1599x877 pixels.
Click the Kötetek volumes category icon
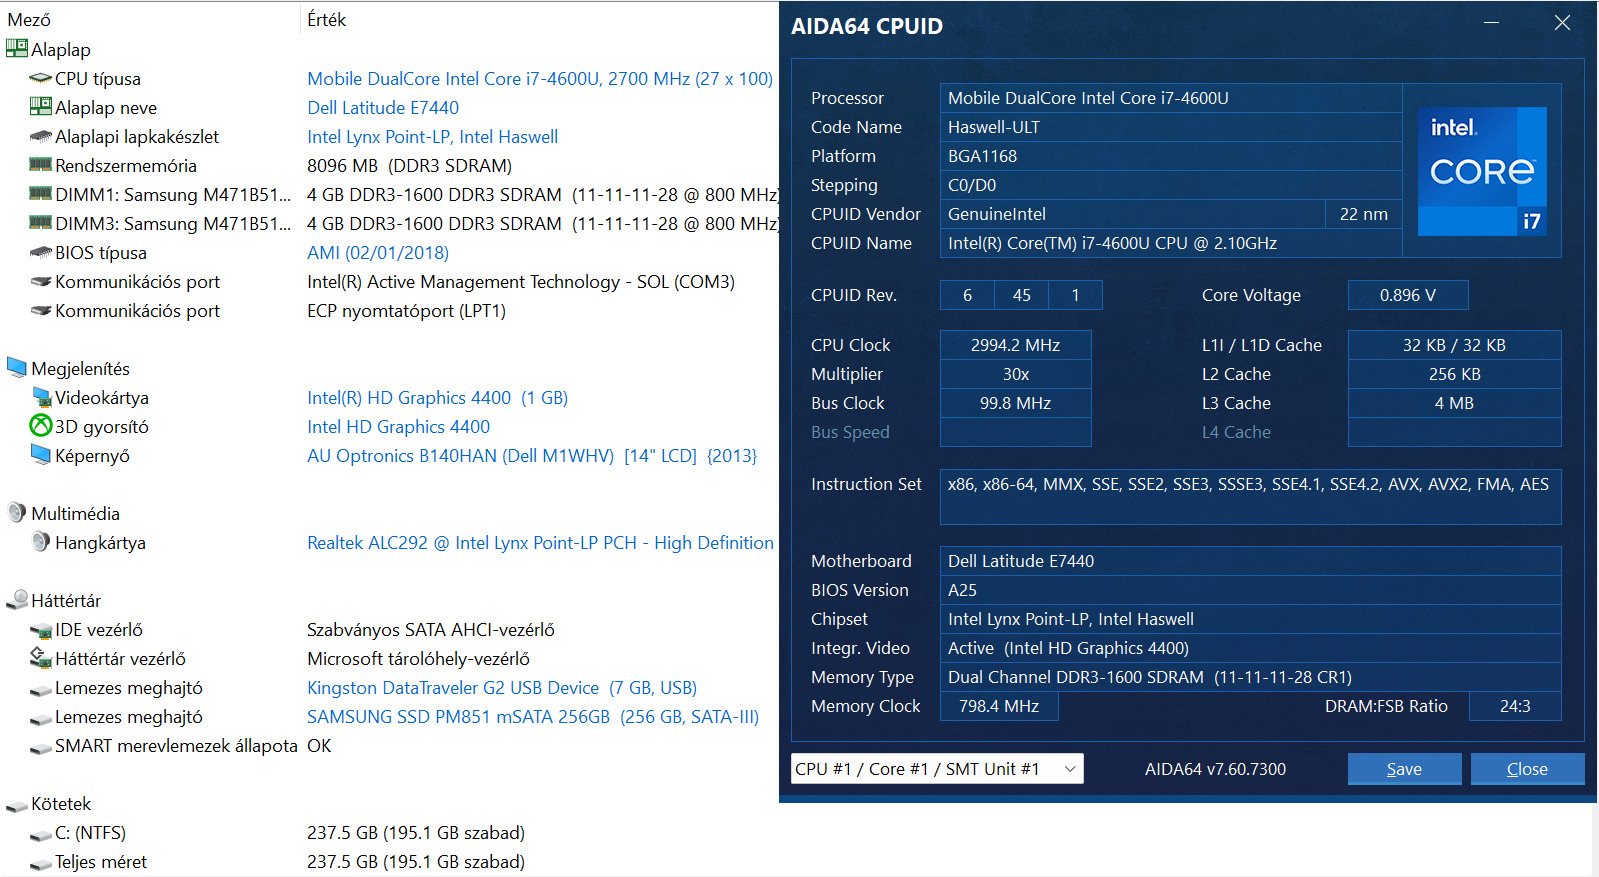pyautogui.click(x=17, y=805)
